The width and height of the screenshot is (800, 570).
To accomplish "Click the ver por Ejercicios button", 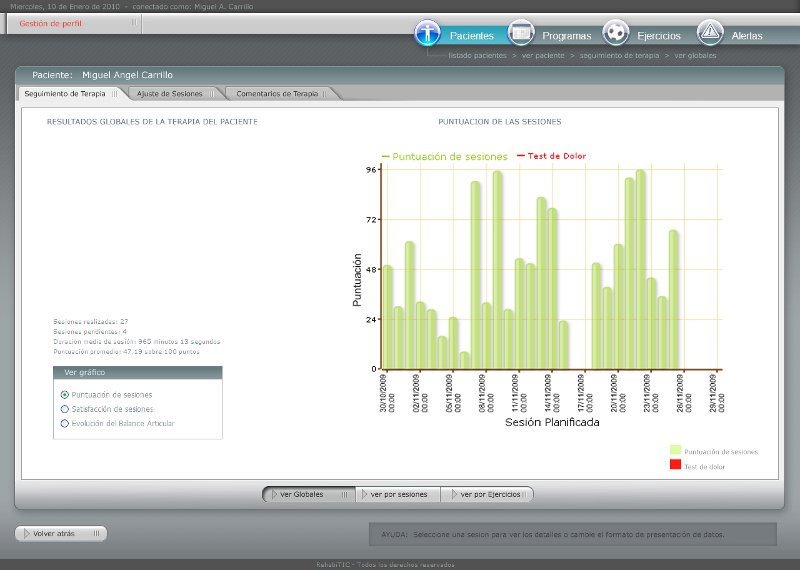I will click(x=487, y=494).
